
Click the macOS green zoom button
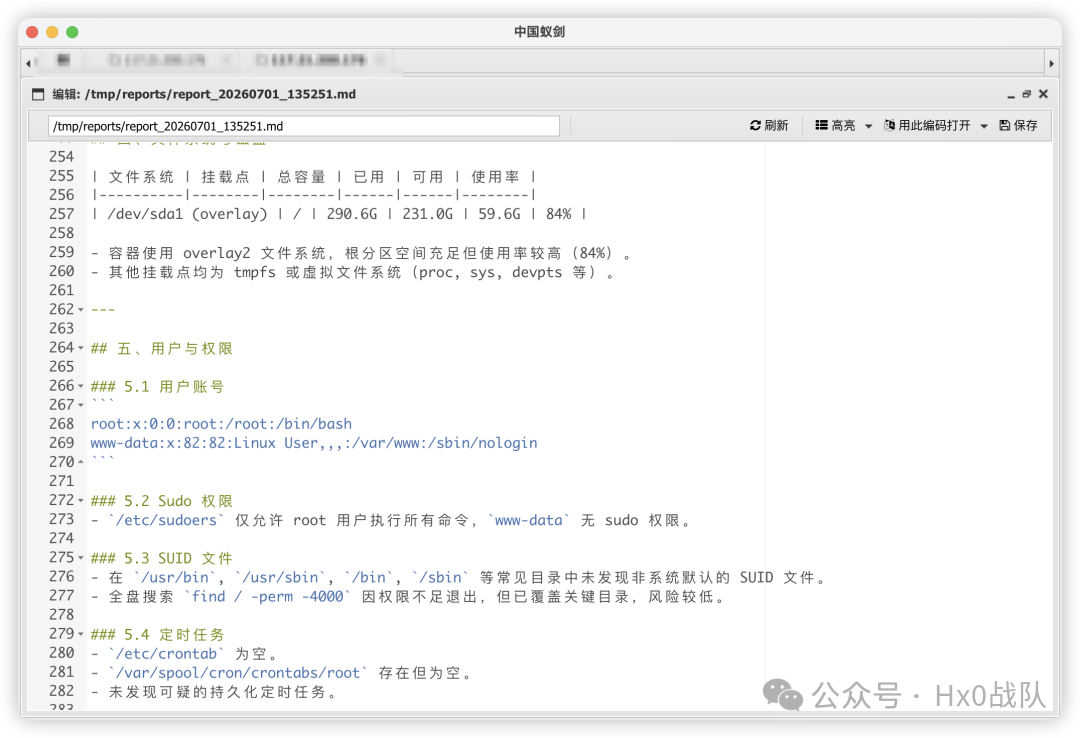72,32
